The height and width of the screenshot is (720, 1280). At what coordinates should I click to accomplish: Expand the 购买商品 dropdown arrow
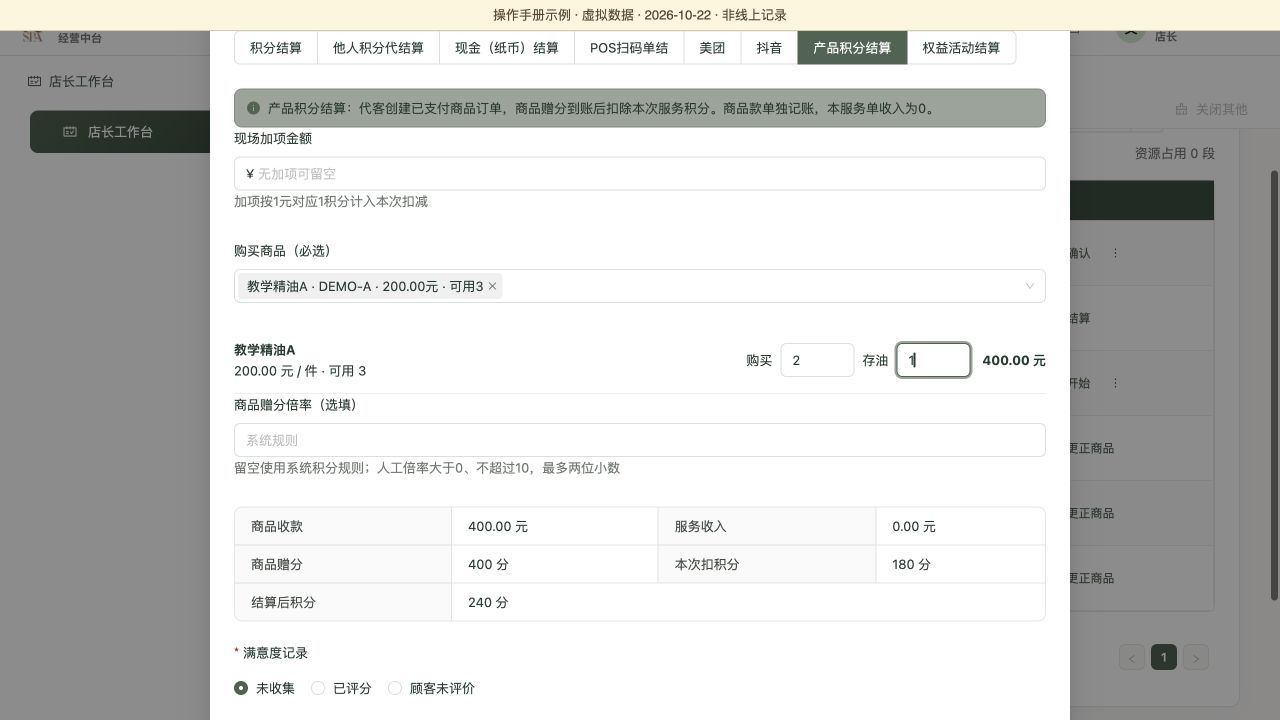click(1029, 286)
